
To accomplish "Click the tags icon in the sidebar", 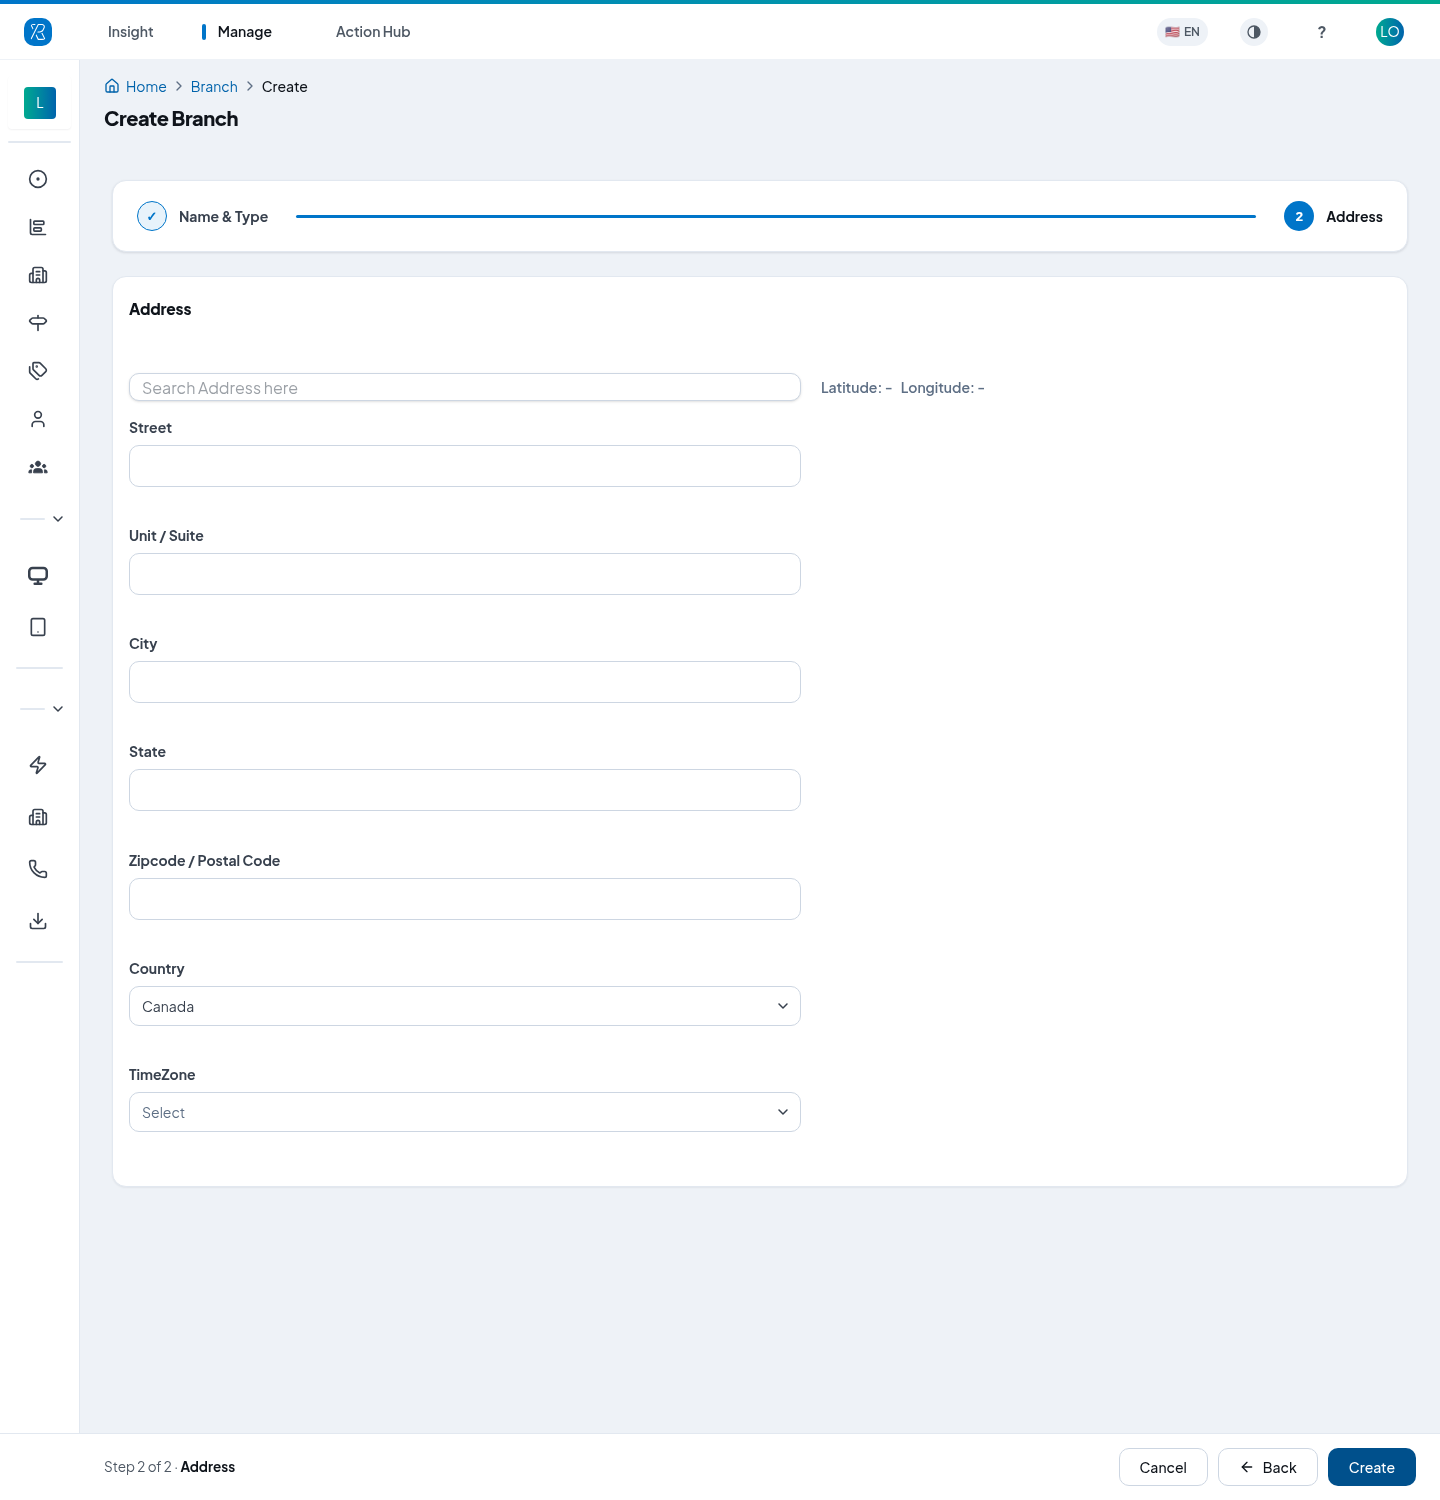I will [x=38, y=371].
